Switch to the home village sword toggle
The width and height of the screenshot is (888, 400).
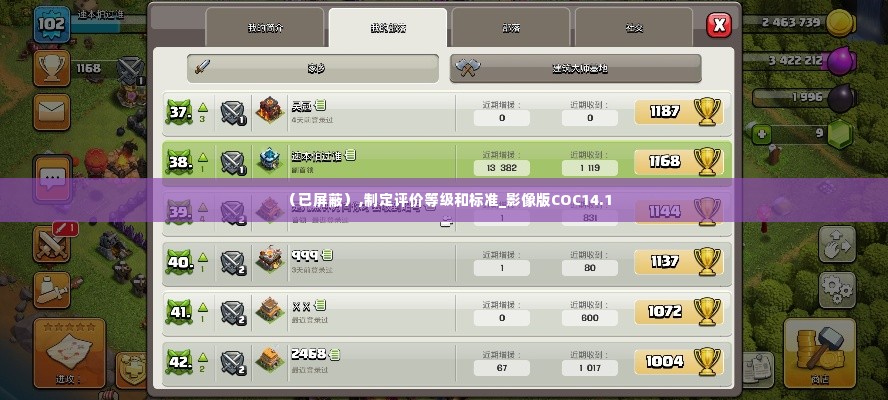[x=313, y=69]
